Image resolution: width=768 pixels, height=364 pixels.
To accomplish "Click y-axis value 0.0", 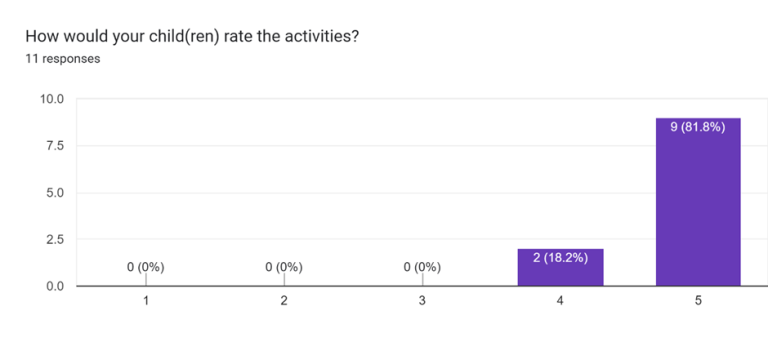I will point(55,286).
